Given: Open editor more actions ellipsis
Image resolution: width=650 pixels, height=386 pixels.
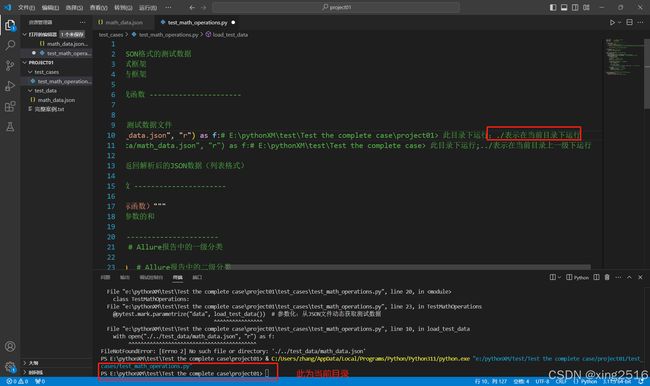Looking at the screenshot, I should click(x=640, y=22).
